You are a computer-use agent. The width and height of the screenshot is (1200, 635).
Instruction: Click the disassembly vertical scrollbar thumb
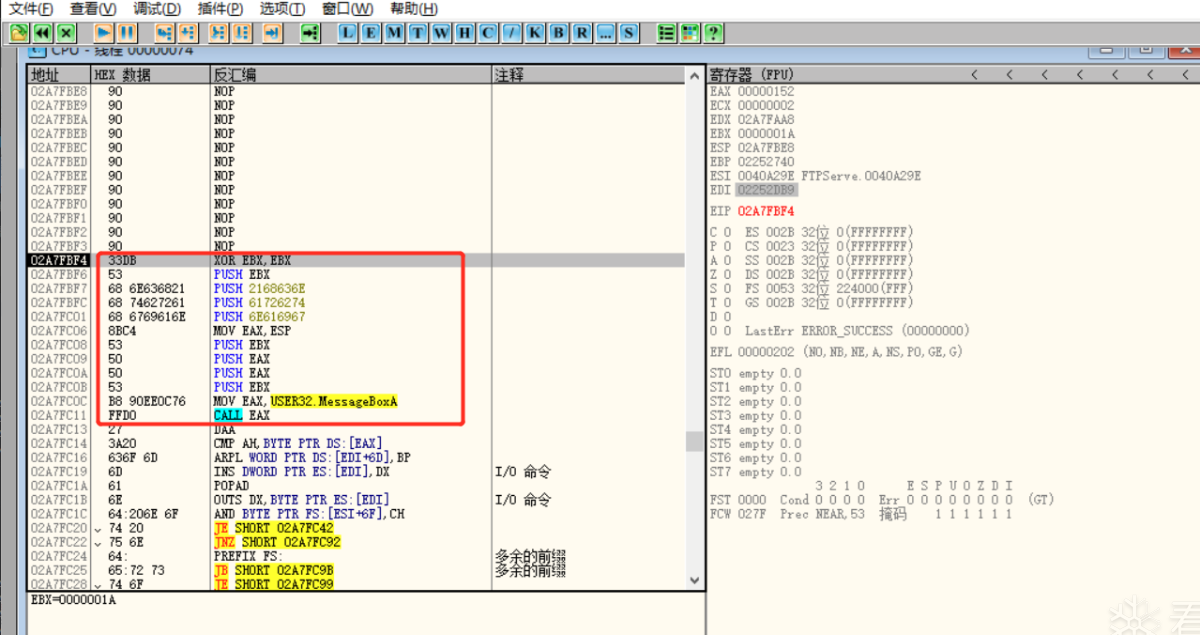(693, 441)
